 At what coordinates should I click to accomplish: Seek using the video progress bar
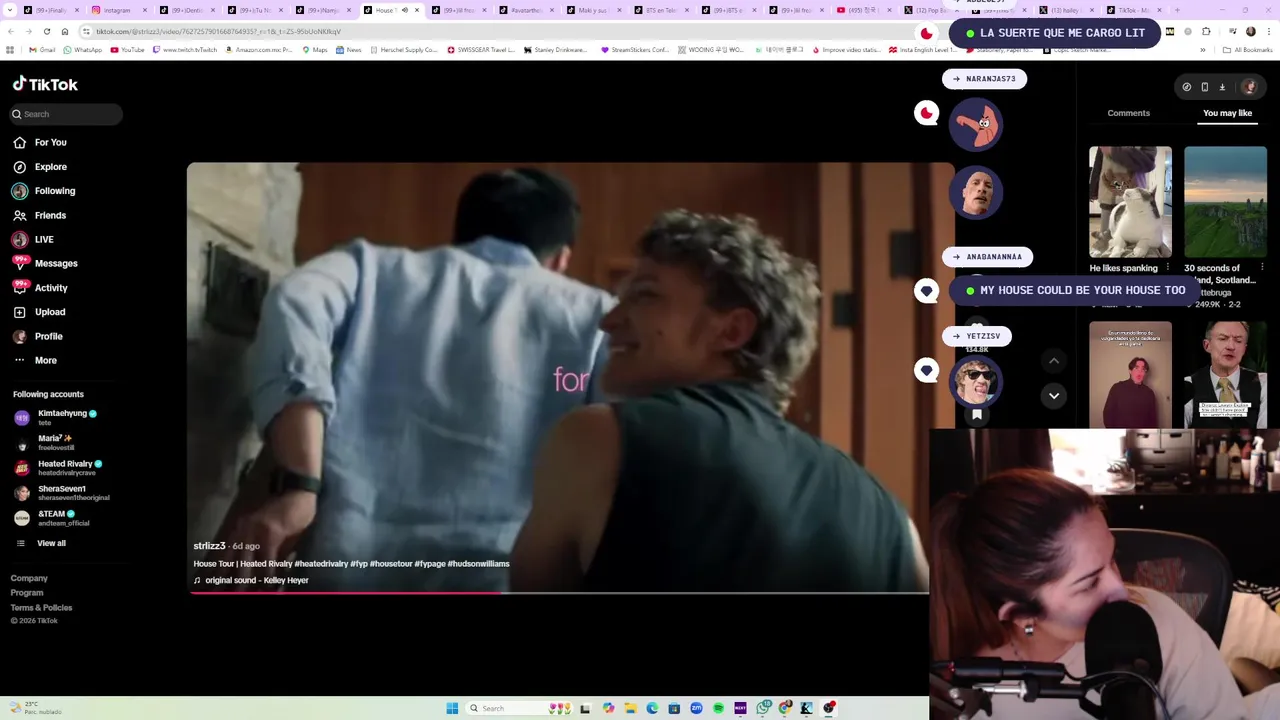pos(559,593)
